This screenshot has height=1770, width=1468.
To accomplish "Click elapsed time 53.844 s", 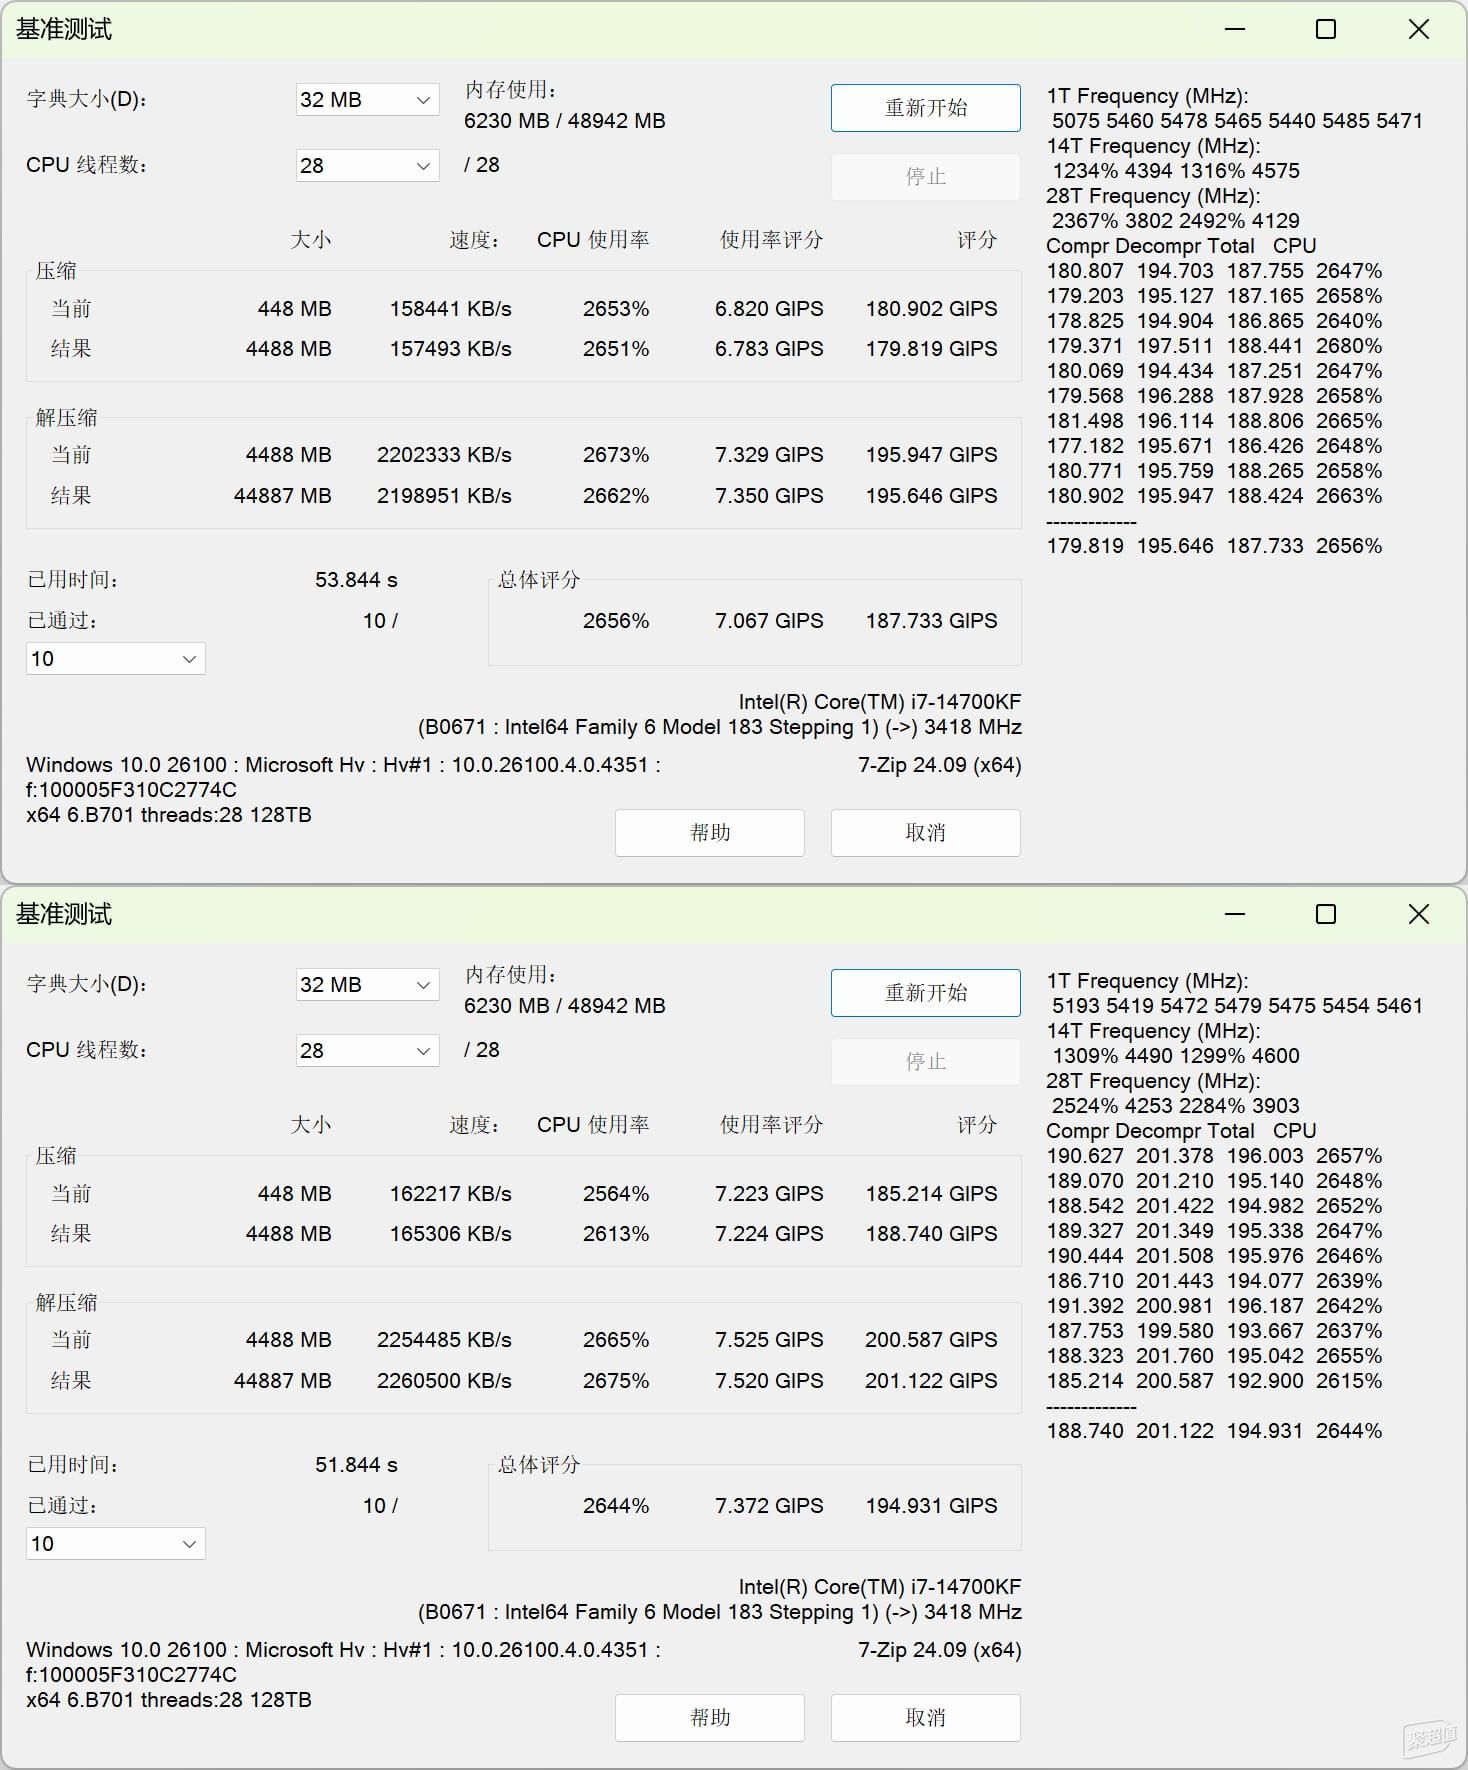I will coord(356,580).
